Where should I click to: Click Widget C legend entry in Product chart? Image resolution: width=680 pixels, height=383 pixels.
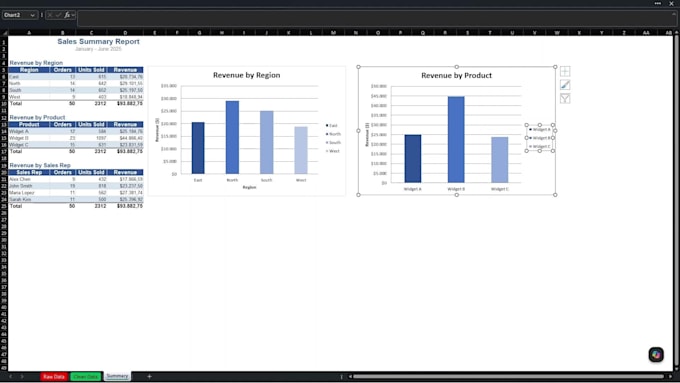pyautogui.click(x=539, y=147)
